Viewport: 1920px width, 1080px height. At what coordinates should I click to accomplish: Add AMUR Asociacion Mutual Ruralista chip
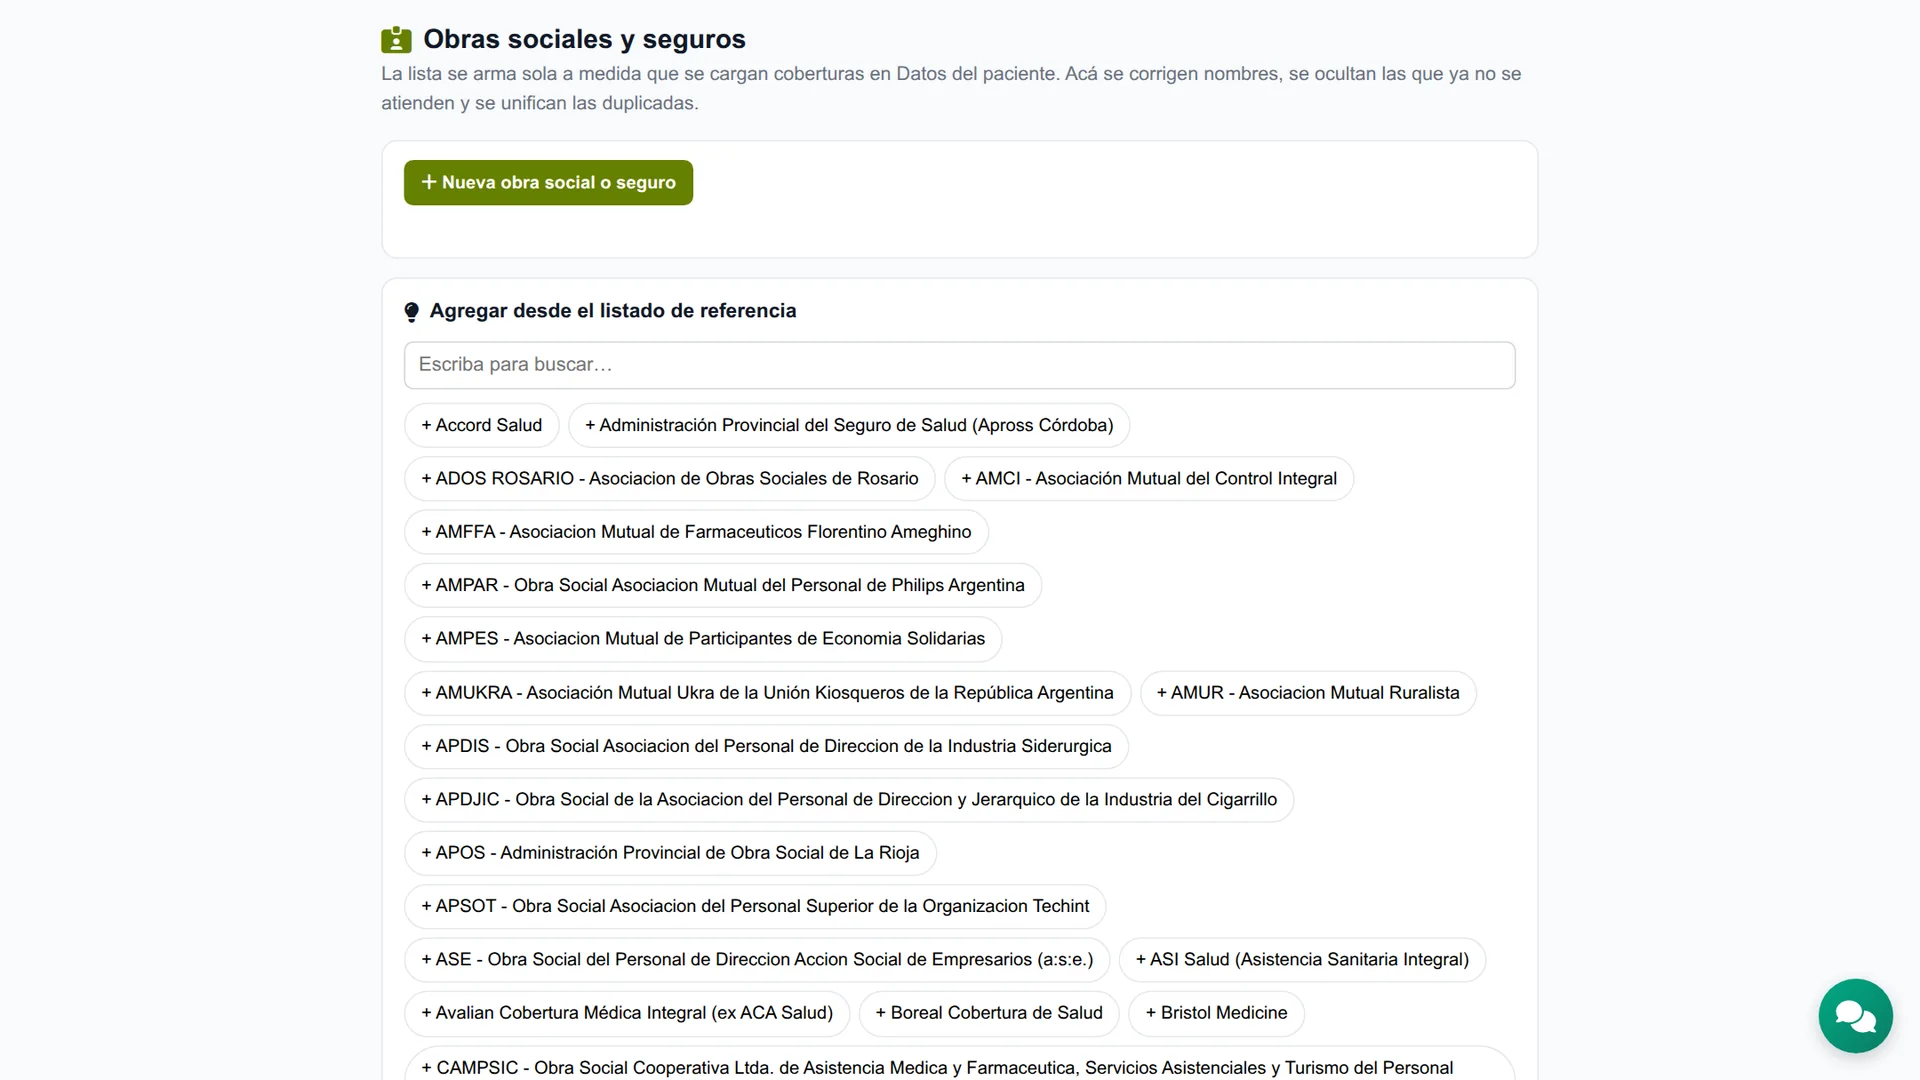coord(1308,693)
